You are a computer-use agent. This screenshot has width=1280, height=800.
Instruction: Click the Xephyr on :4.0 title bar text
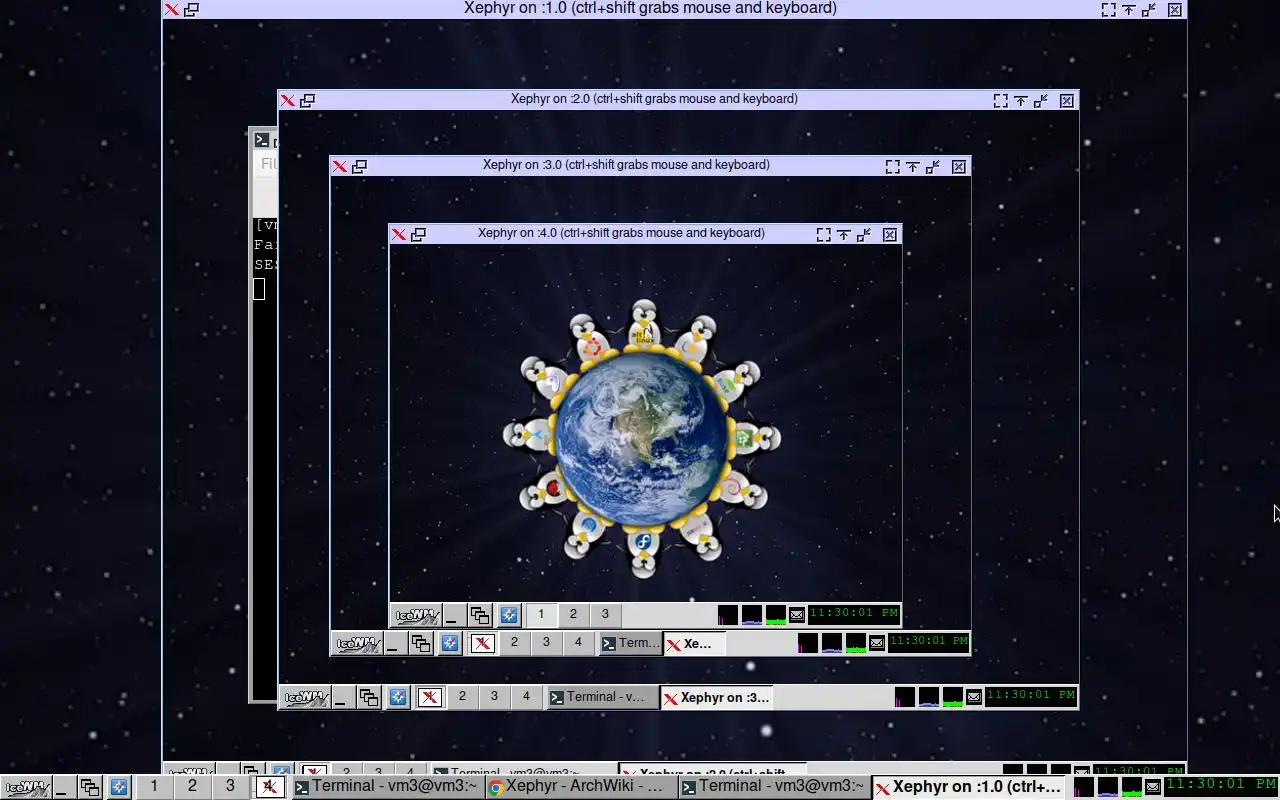pos(621,233)
